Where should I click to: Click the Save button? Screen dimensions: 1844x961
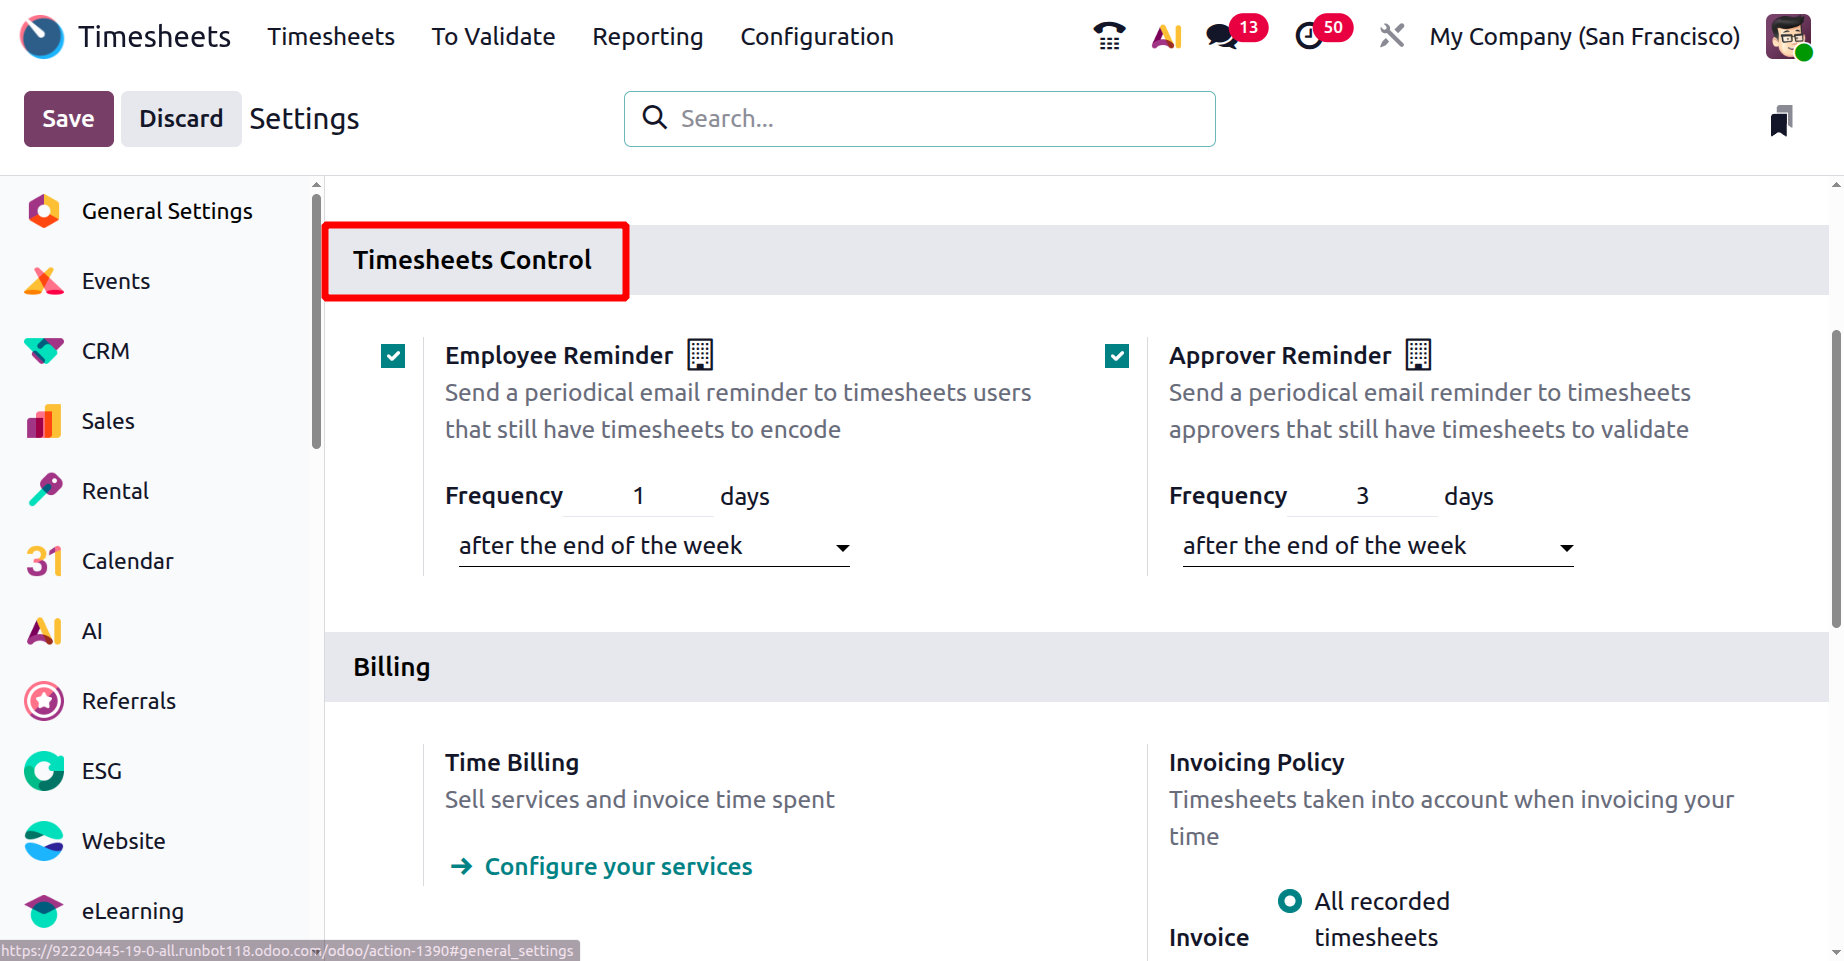click(68, 119)
